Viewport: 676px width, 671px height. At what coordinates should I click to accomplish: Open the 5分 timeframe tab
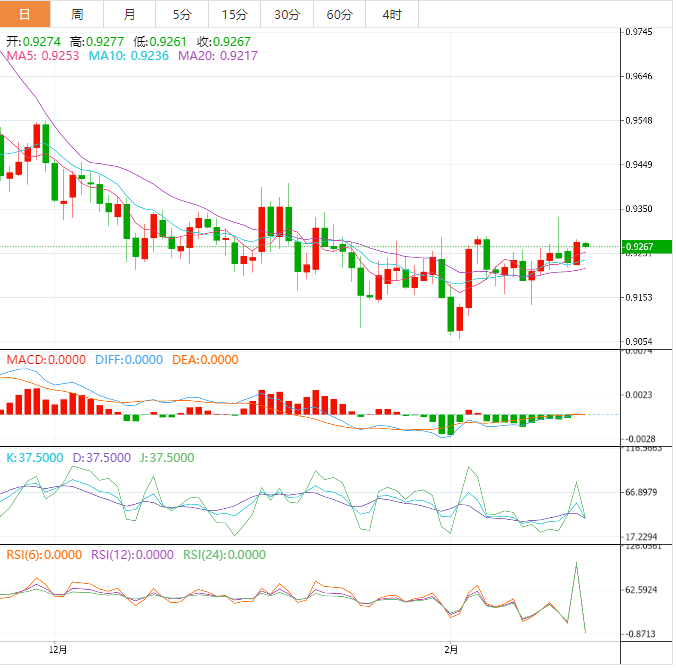point(182,14)
